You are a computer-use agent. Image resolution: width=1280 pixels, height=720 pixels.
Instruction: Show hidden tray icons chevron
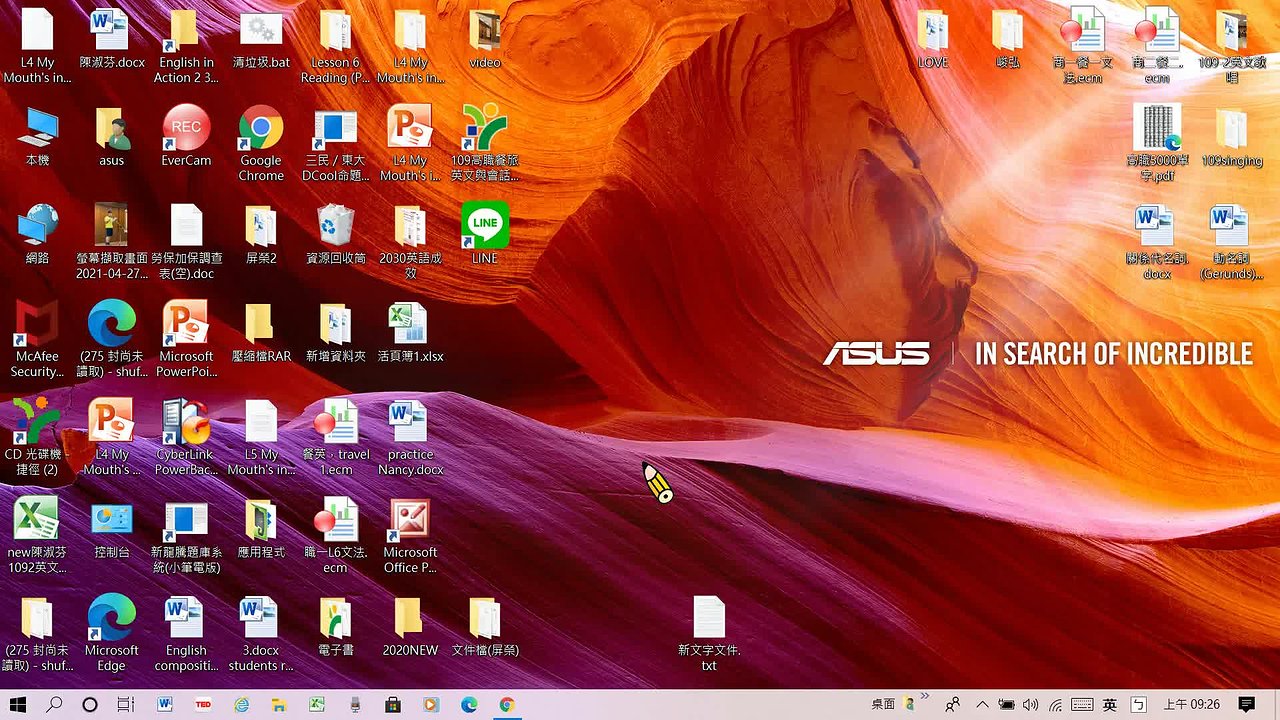click(x=982, y=705)
